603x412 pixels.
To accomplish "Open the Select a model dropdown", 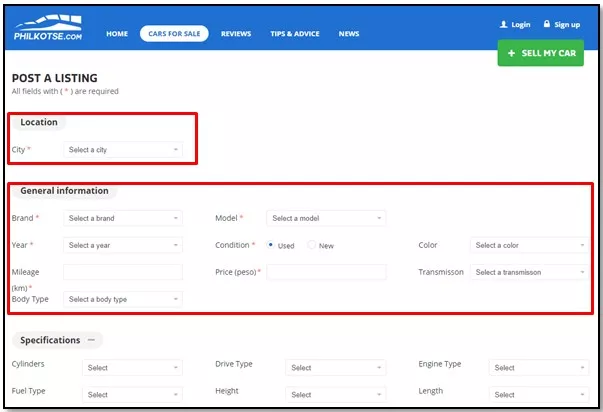I will (x=326, y=218).
